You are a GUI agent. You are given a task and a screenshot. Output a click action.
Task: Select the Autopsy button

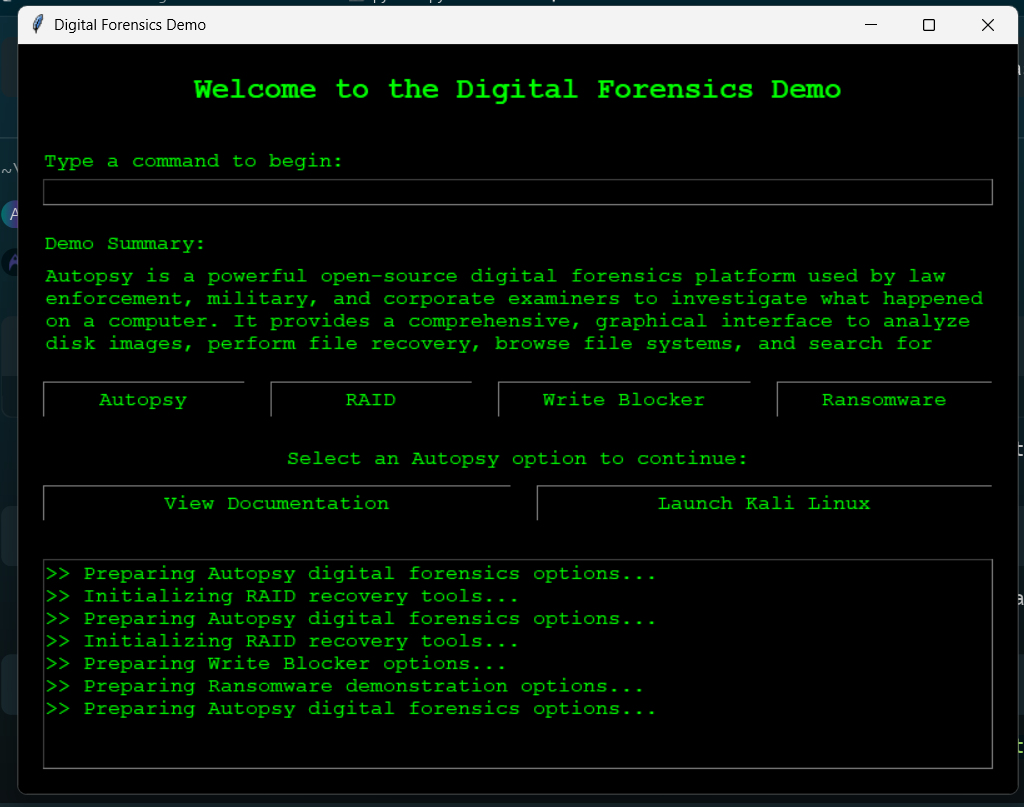coord(144,399)
